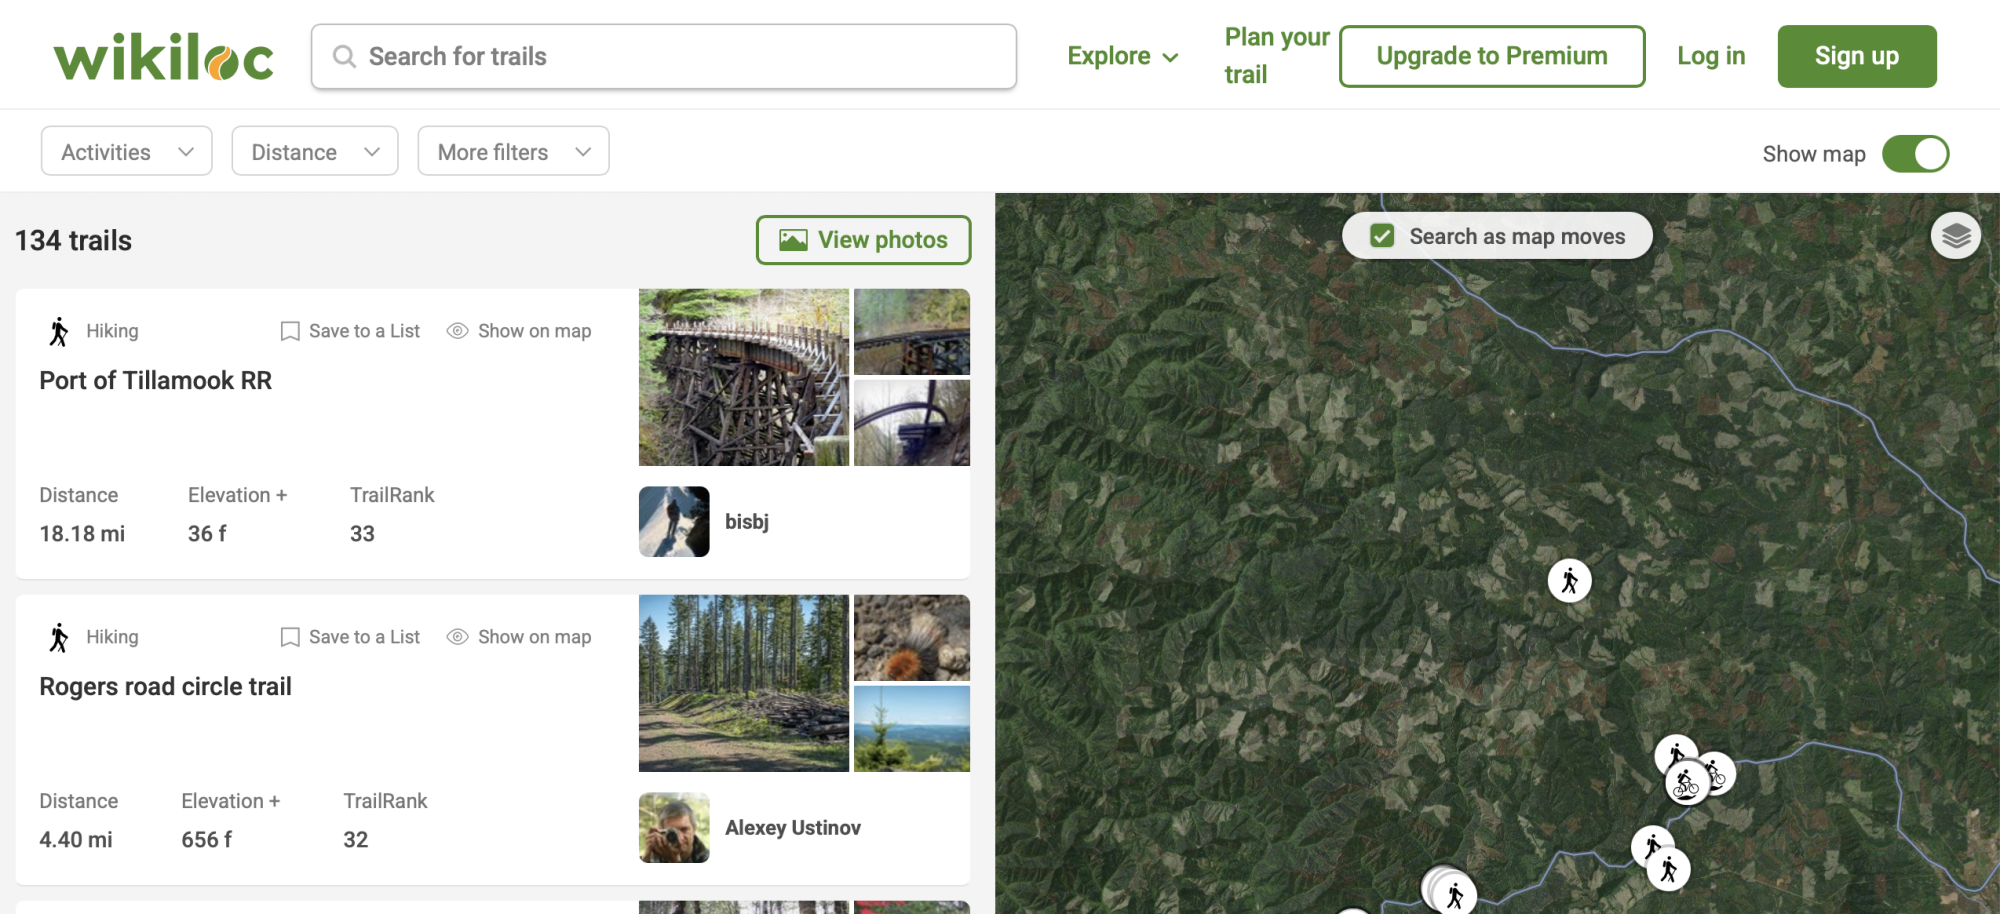Save Port of Tillamook RR to a List
The image size is (2000, 914).
(x=350, y=331)
